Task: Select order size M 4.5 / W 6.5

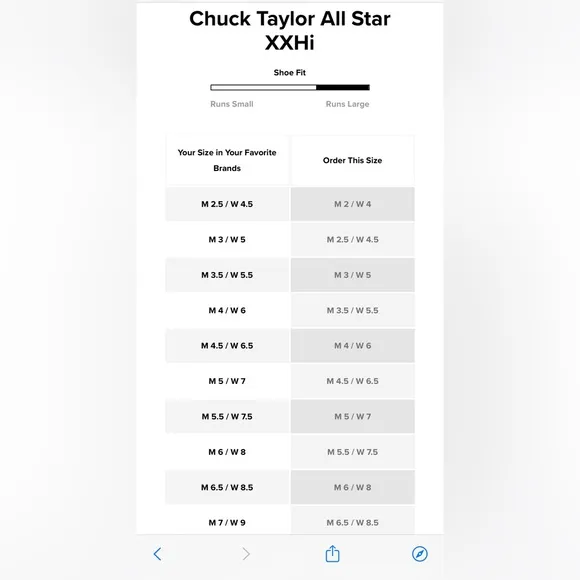Action: tap(353, 381)
